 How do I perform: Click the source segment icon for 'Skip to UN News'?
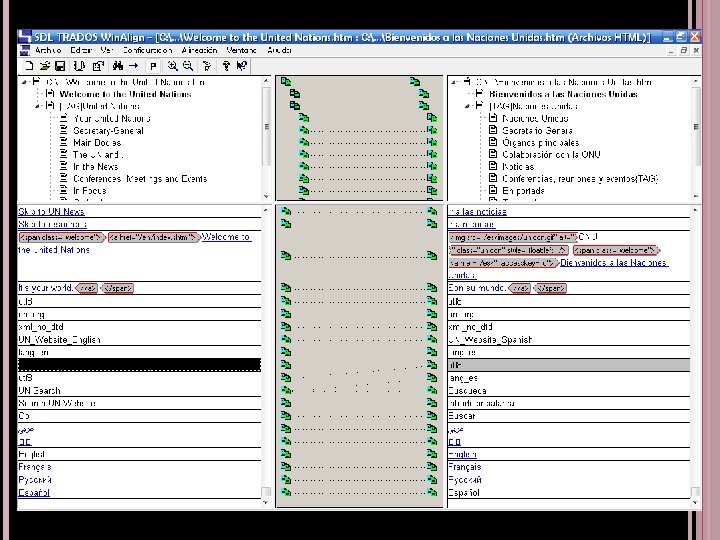coord(286,211)
